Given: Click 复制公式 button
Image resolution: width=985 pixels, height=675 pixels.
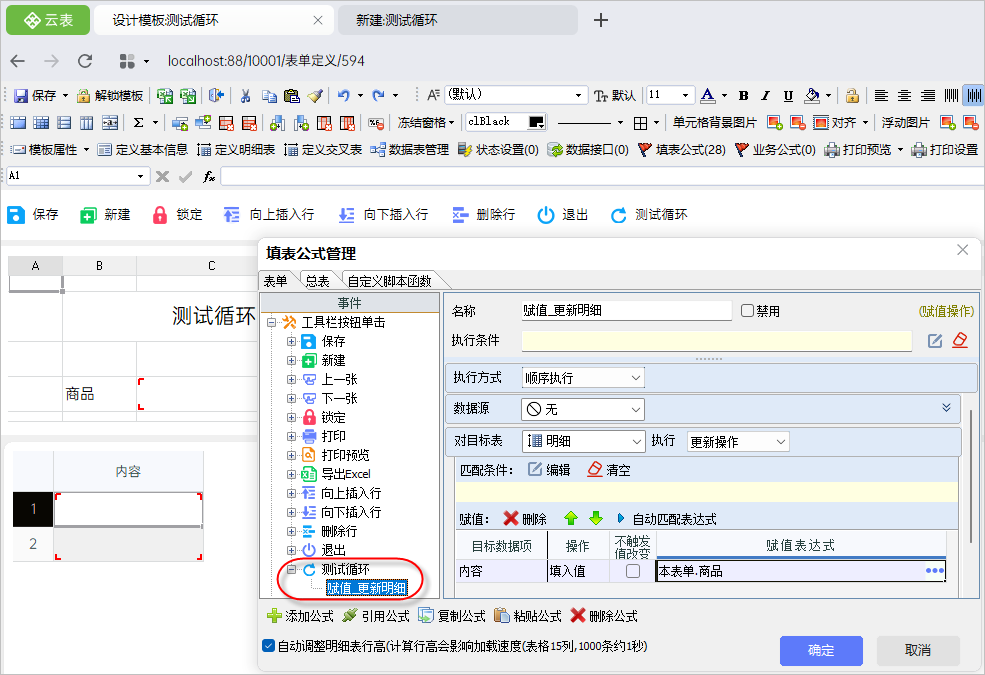Looking at the screenshot, I should pyautogui.click(x=452, y=616).
